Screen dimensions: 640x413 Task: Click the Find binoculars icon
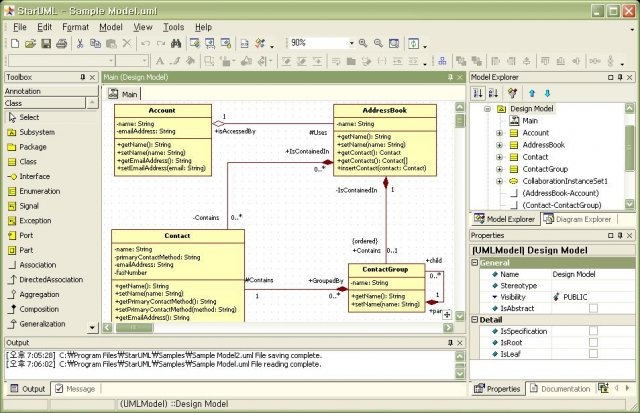[x=176, y=43]
